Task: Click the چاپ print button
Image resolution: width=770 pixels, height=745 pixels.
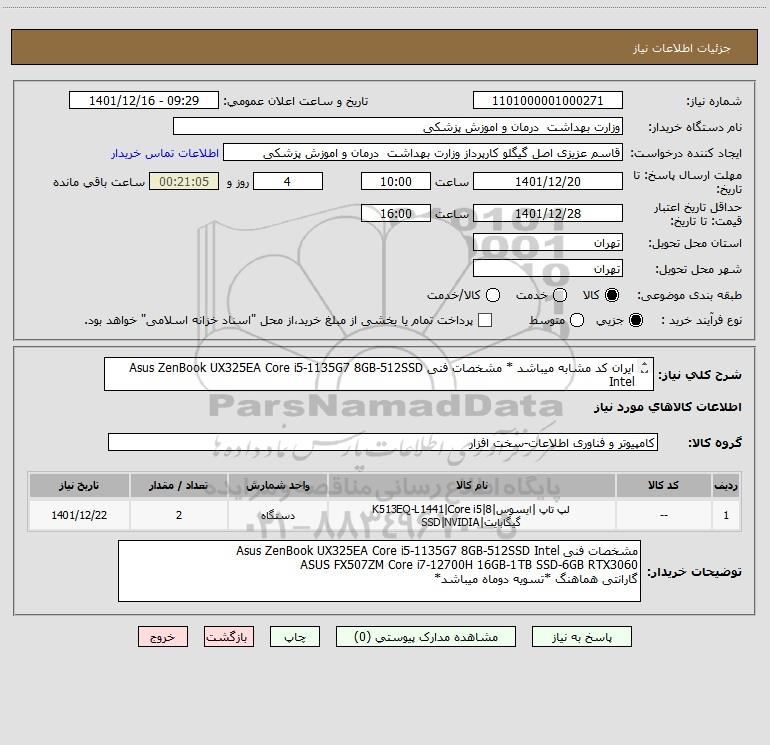Action: click(x=295, y=637)
